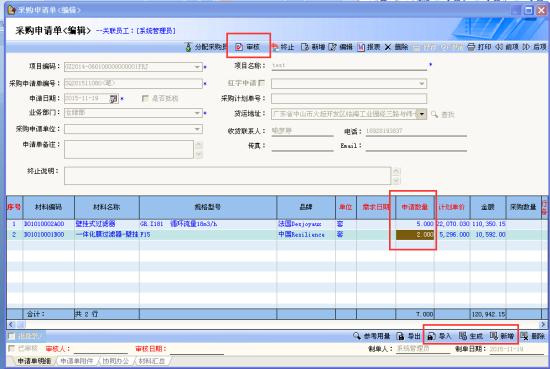Screen dimensions: 550x369
Task: Click the 电话 input field
Action: pos(416,131)
